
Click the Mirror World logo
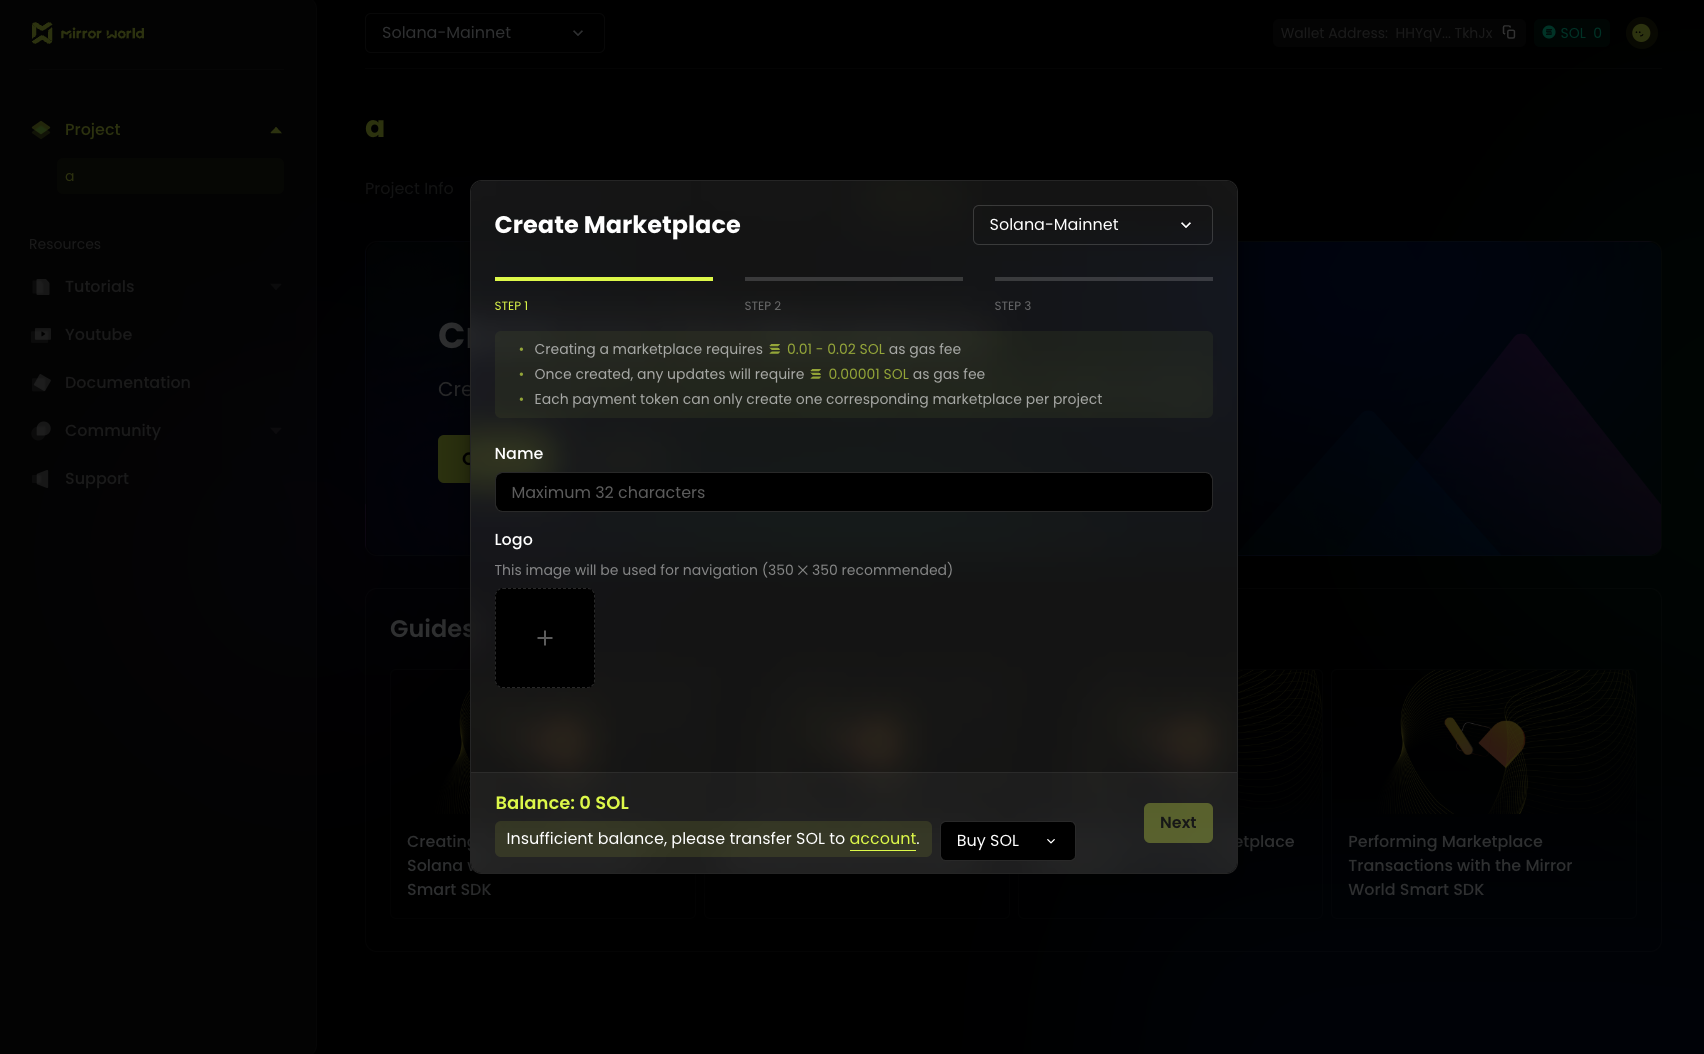88,33
